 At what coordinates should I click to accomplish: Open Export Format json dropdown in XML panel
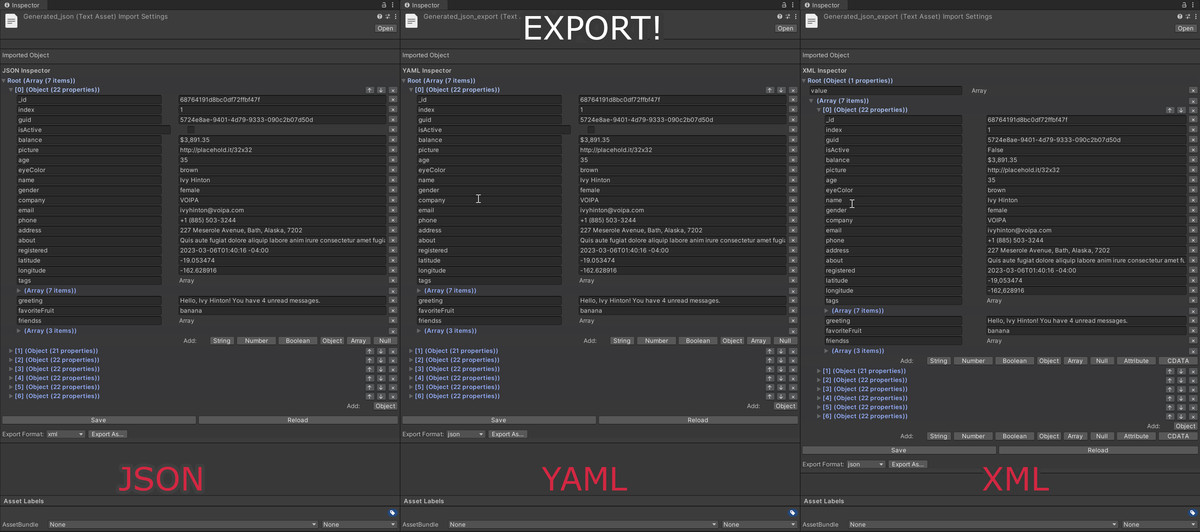click(866, 464)
